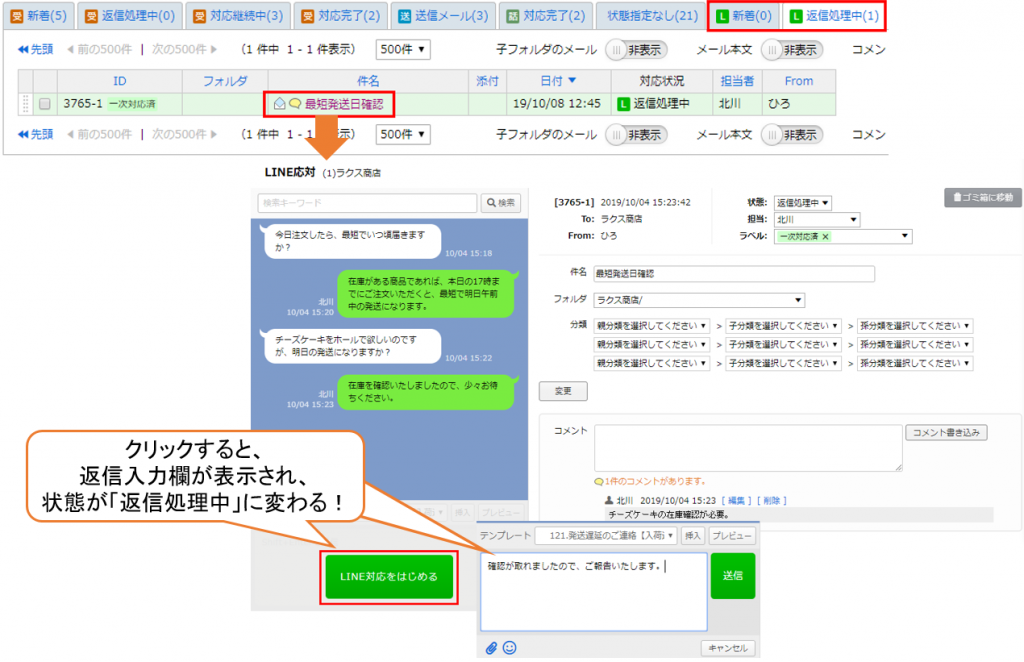1024x662 pixels.
Task: Toggle top 子フォルダのメール display switch
Action: tap(636, 50)
